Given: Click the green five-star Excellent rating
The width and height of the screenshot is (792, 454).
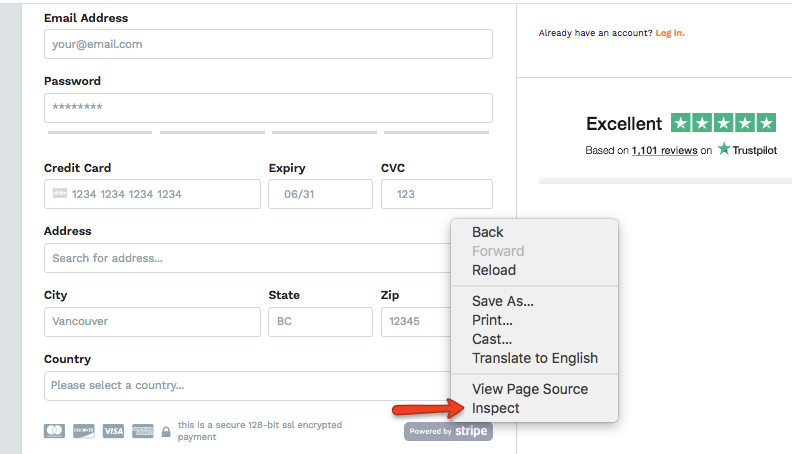Looking at the screenshot, I should click(x=723, y=123).
